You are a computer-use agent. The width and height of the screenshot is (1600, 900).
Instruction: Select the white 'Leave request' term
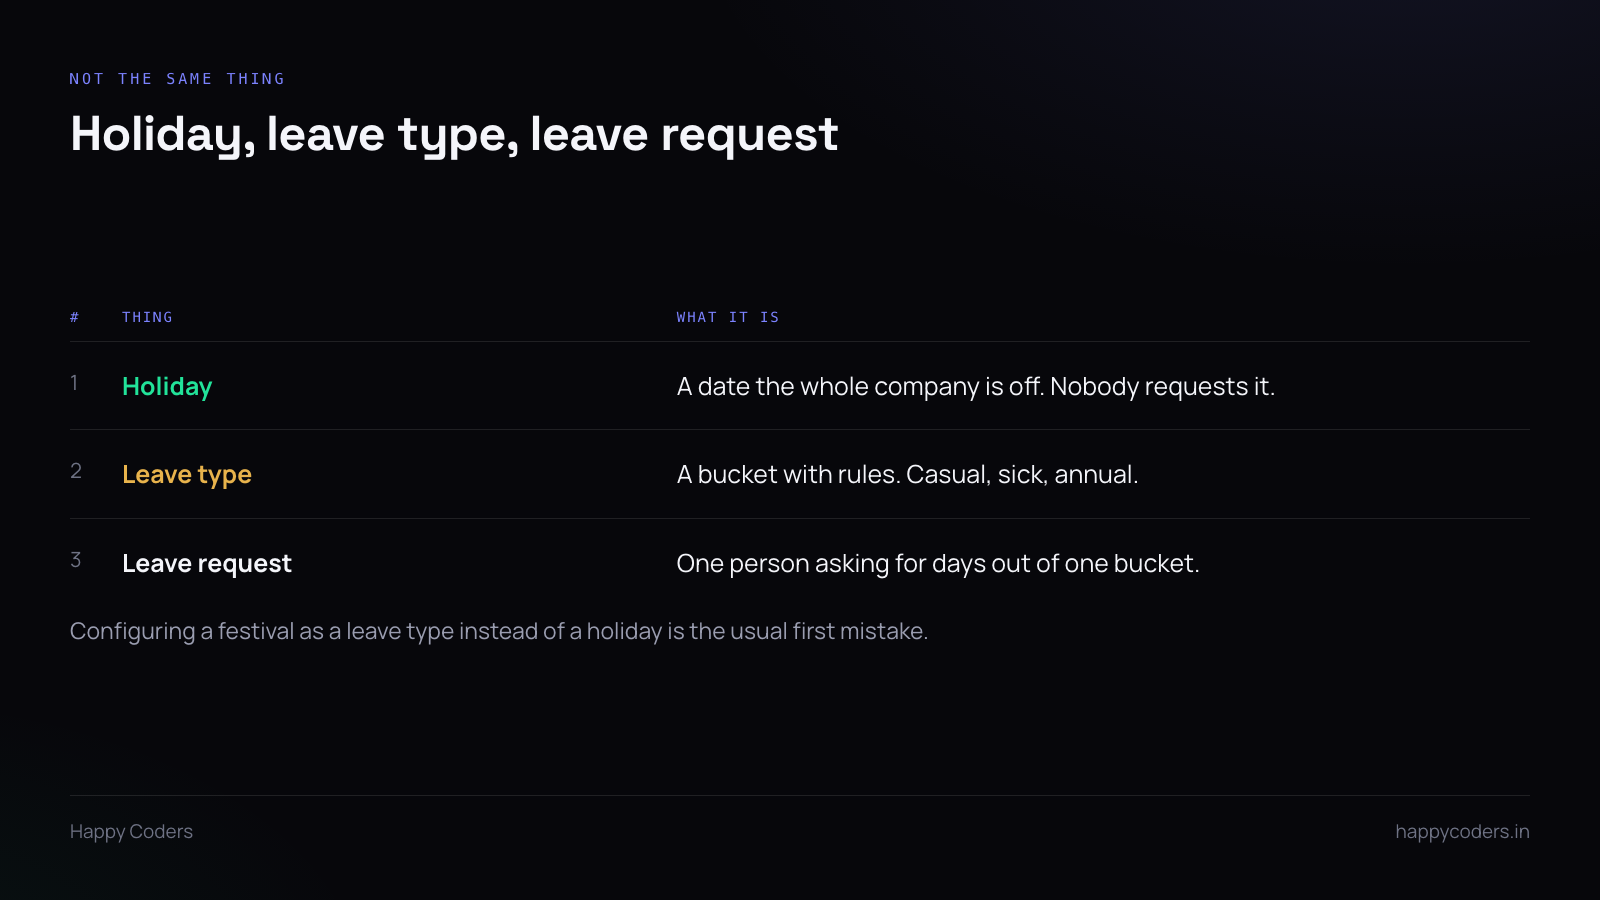[x=207, y=564]
